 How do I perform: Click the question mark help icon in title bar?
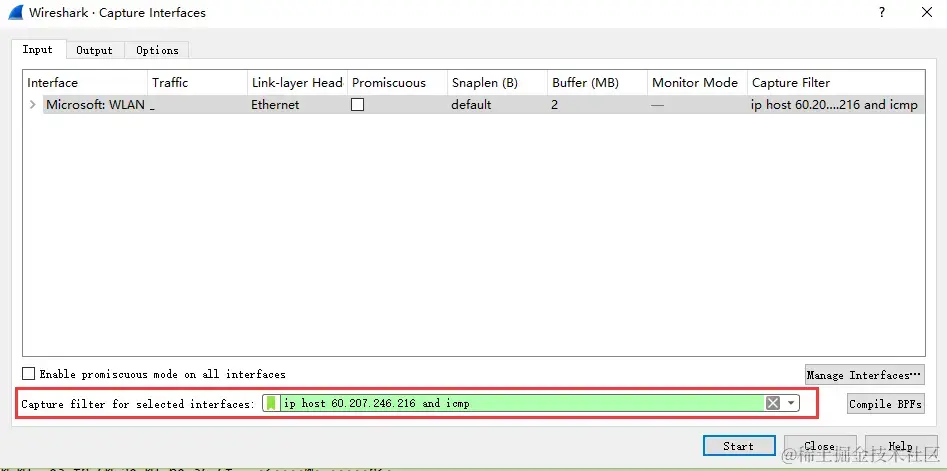tap(882, 12)
